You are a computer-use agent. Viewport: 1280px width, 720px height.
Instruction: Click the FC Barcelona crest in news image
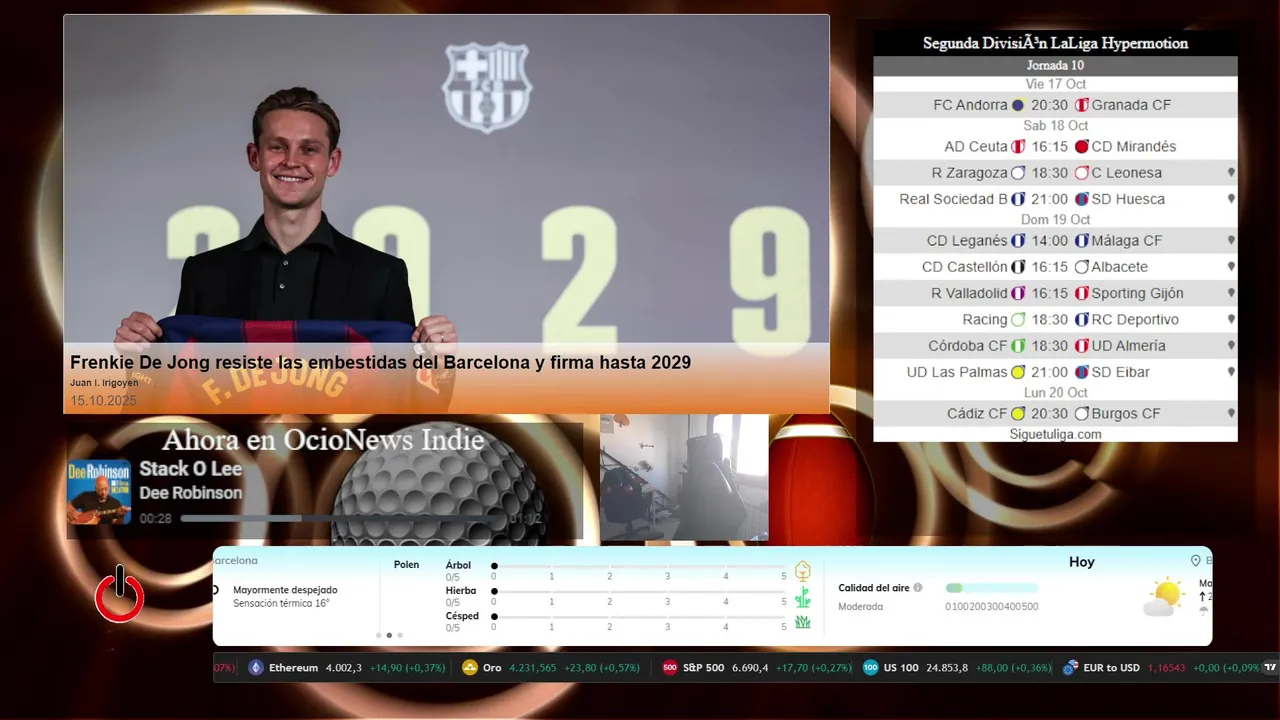(x=488, y=87)
